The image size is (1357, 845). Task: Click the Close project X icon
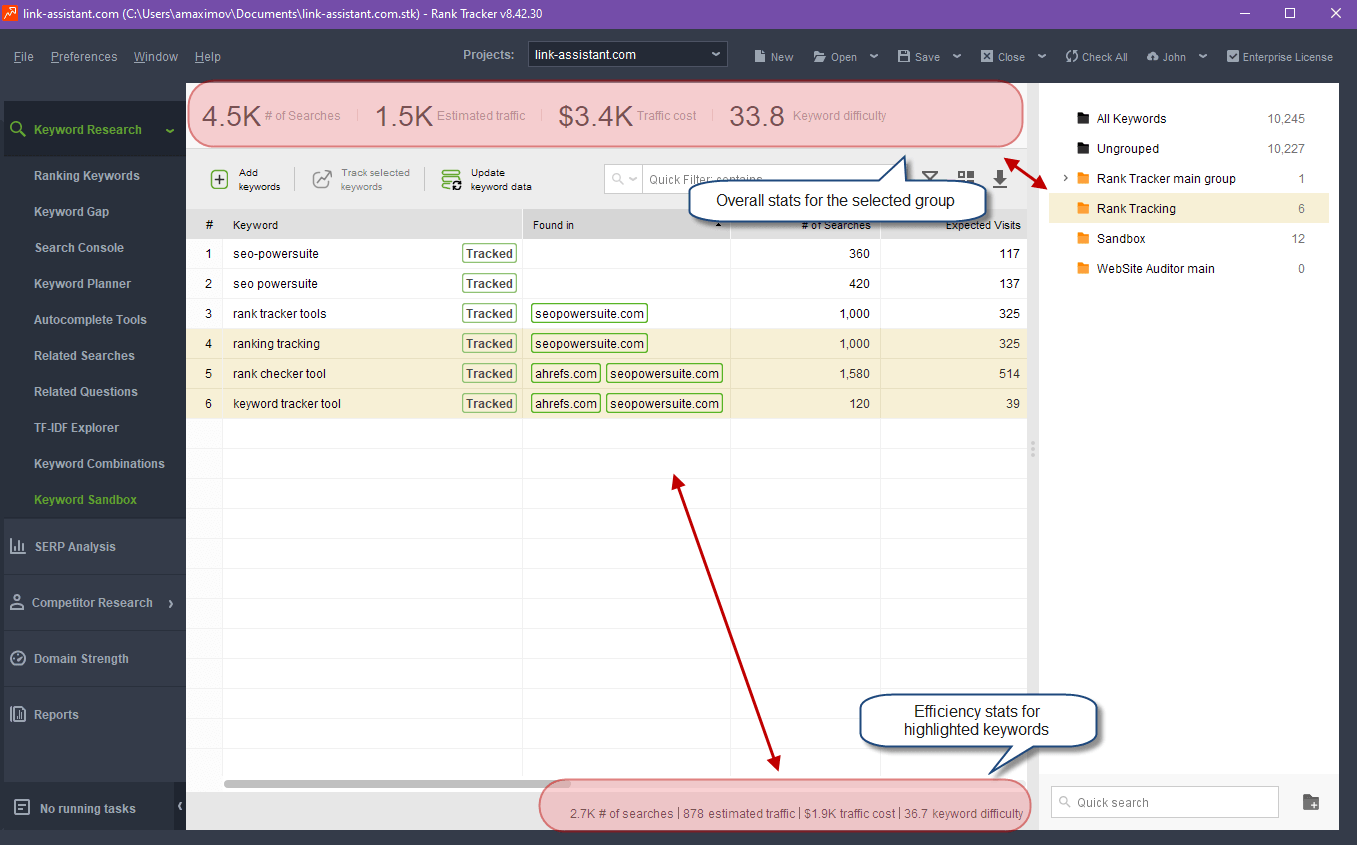pyautogui.click(x=987, y=57)
